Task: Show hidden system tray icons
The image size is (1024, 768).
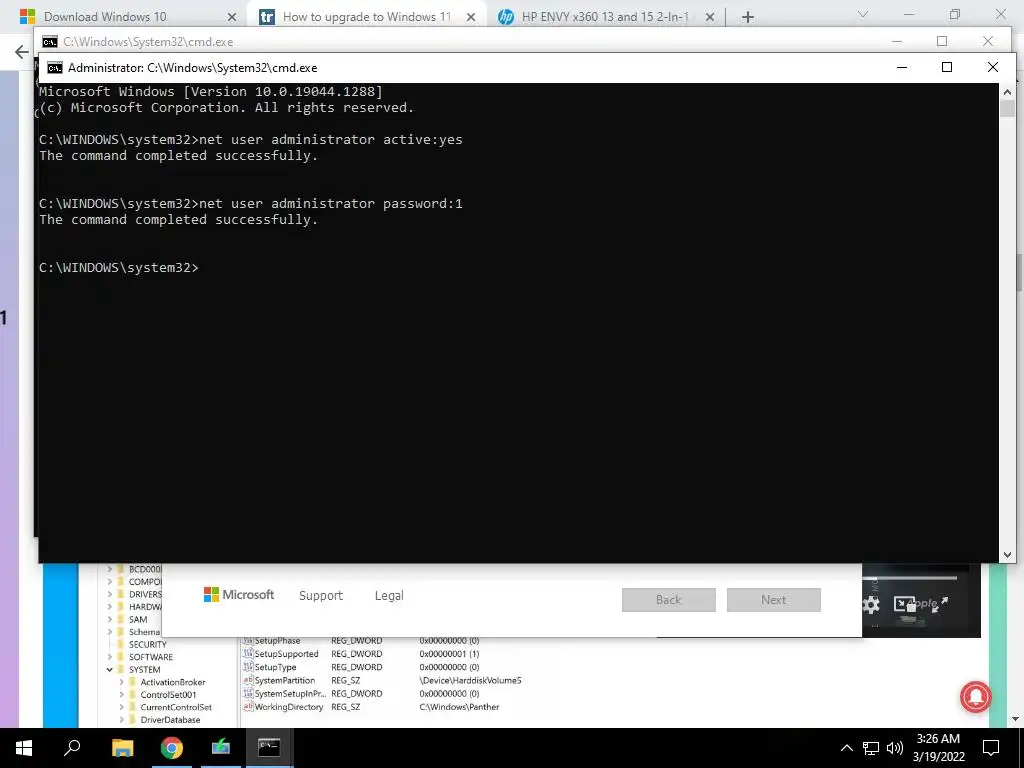Action: pos(846,748)
